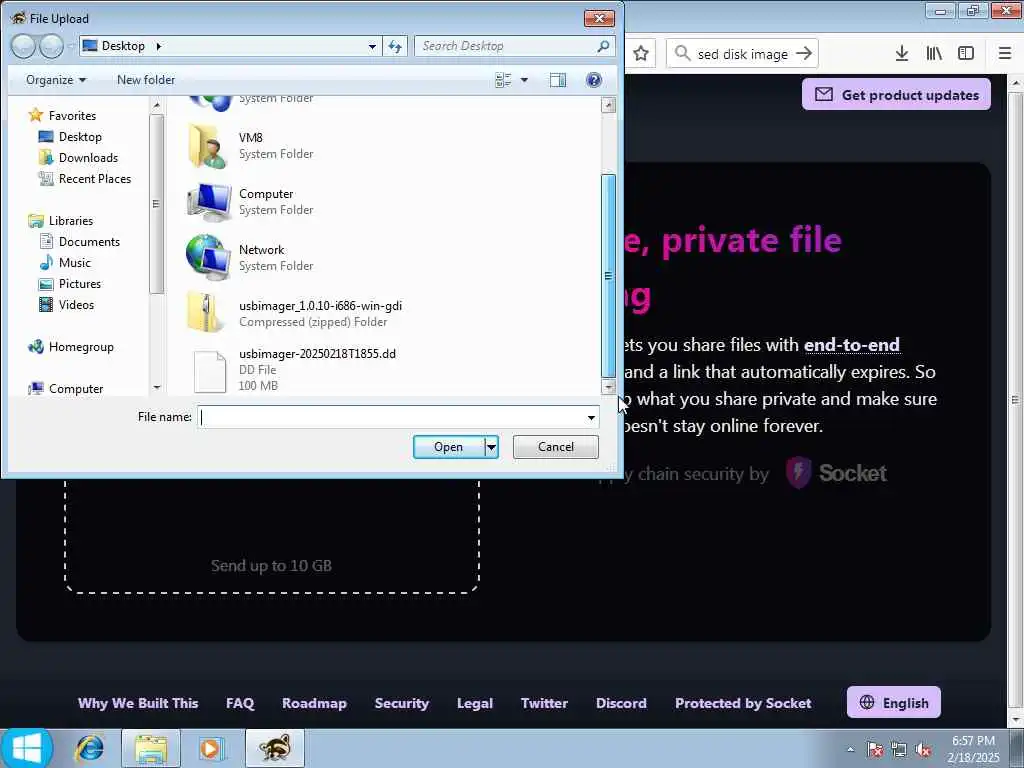Expand the Desktop breadcrumb arrow
The height and width of the screenshot is (768, 1024).
(x=159, y=46)
